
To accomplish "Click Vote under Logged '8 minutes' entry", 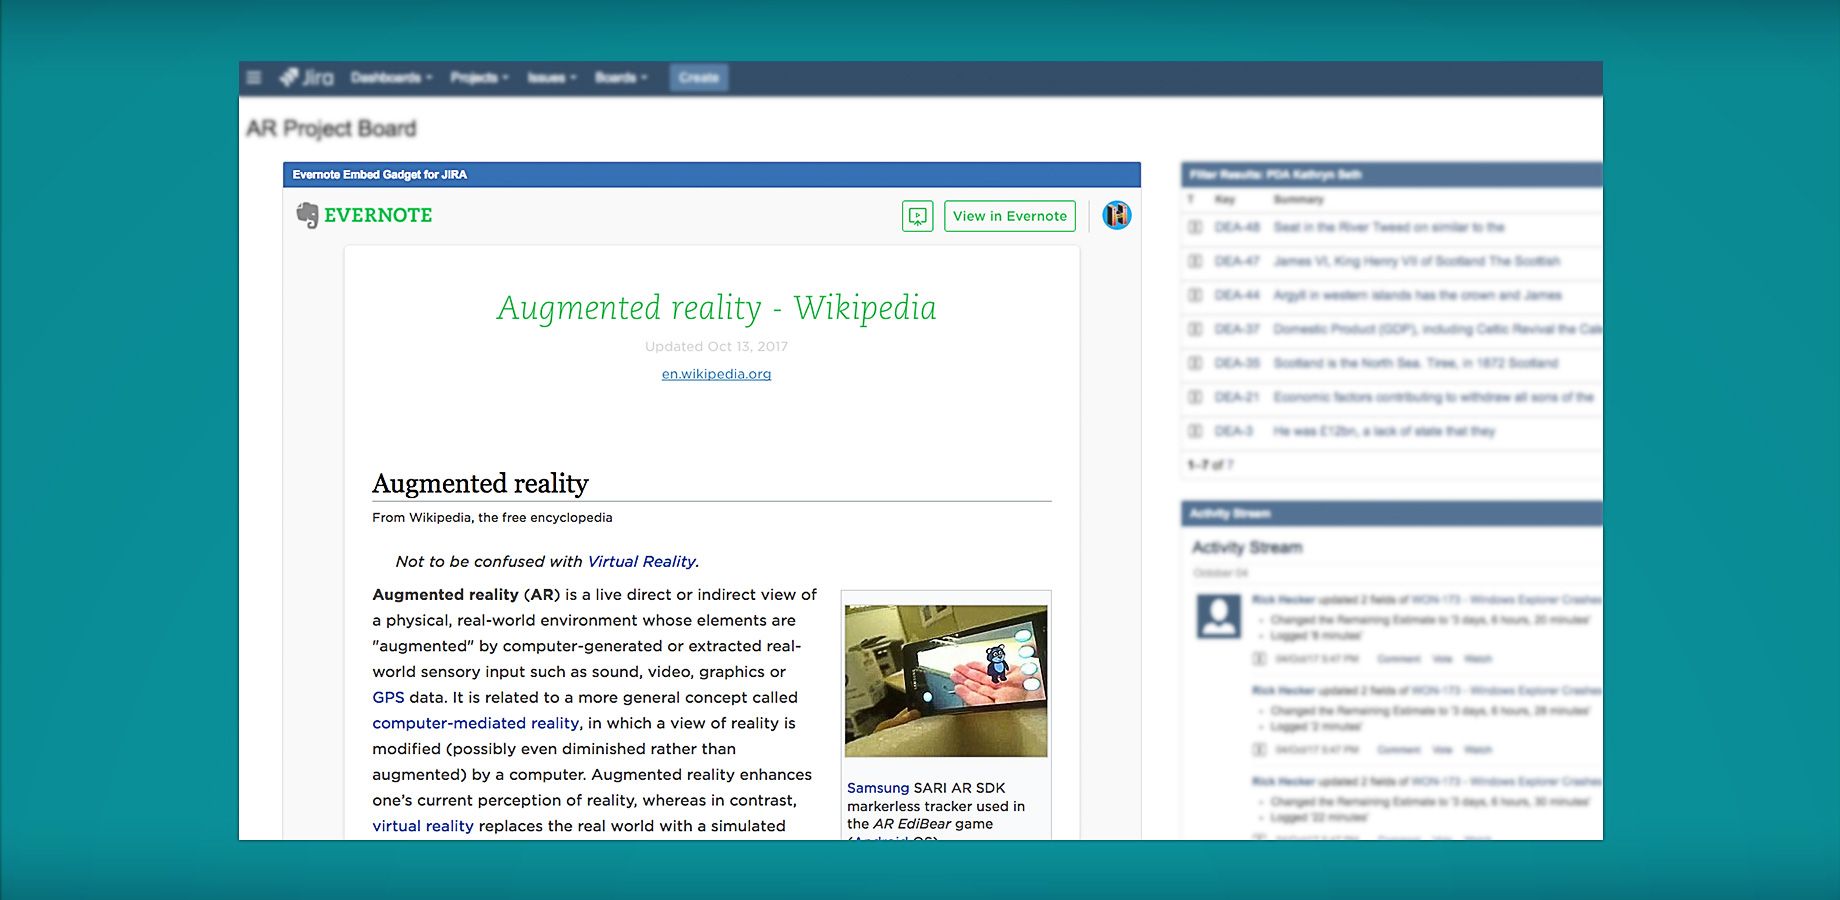I will (1442, 659).
